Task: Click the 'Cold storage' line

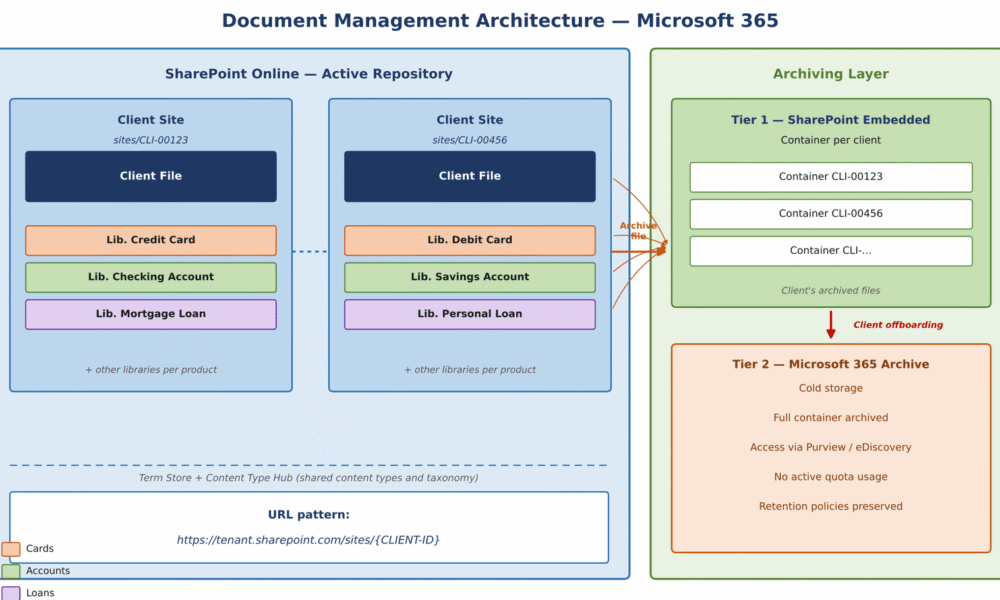Action: coord(830,388)
